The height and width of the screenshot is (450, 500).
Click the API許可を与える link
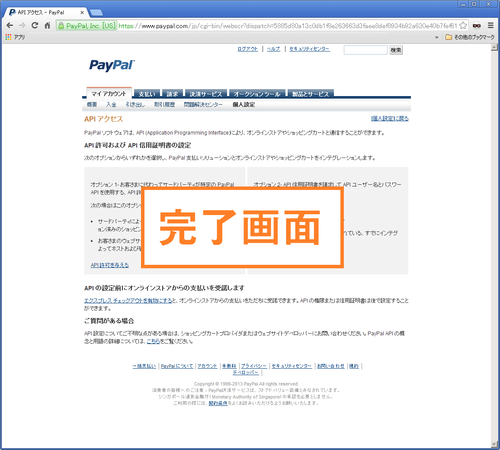click(x=110, y=265)
